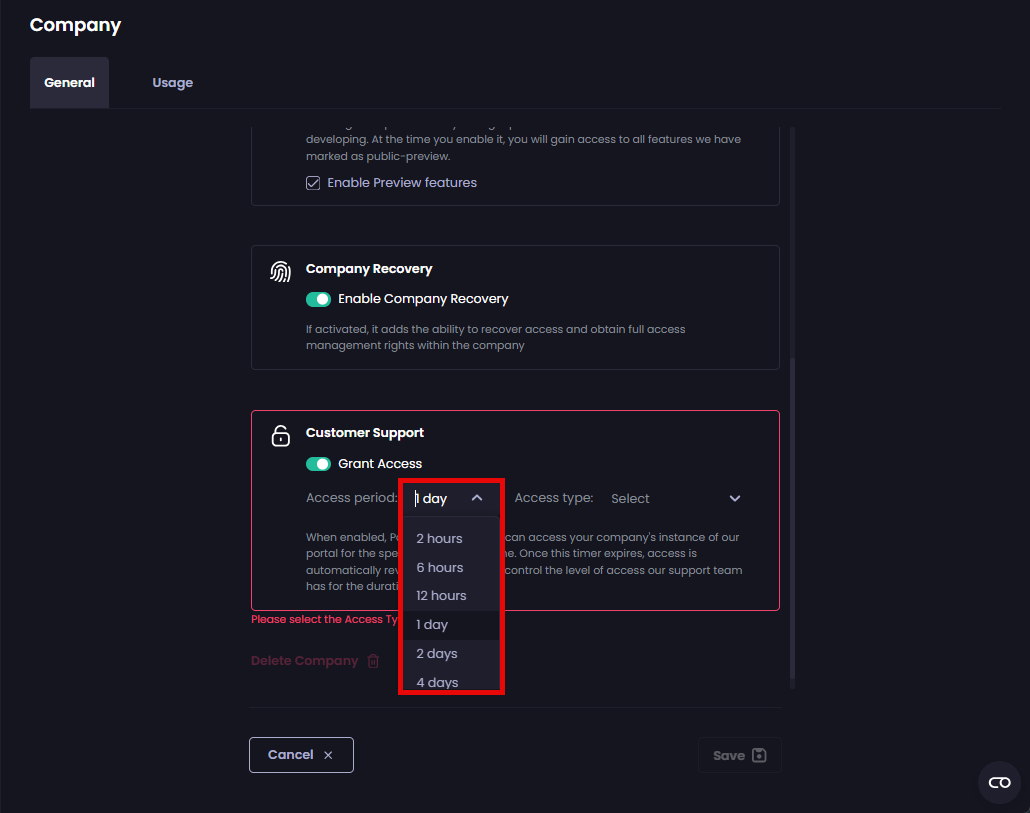Click the Delete Company link
The image size is (1030, 813).
point(305,661)
